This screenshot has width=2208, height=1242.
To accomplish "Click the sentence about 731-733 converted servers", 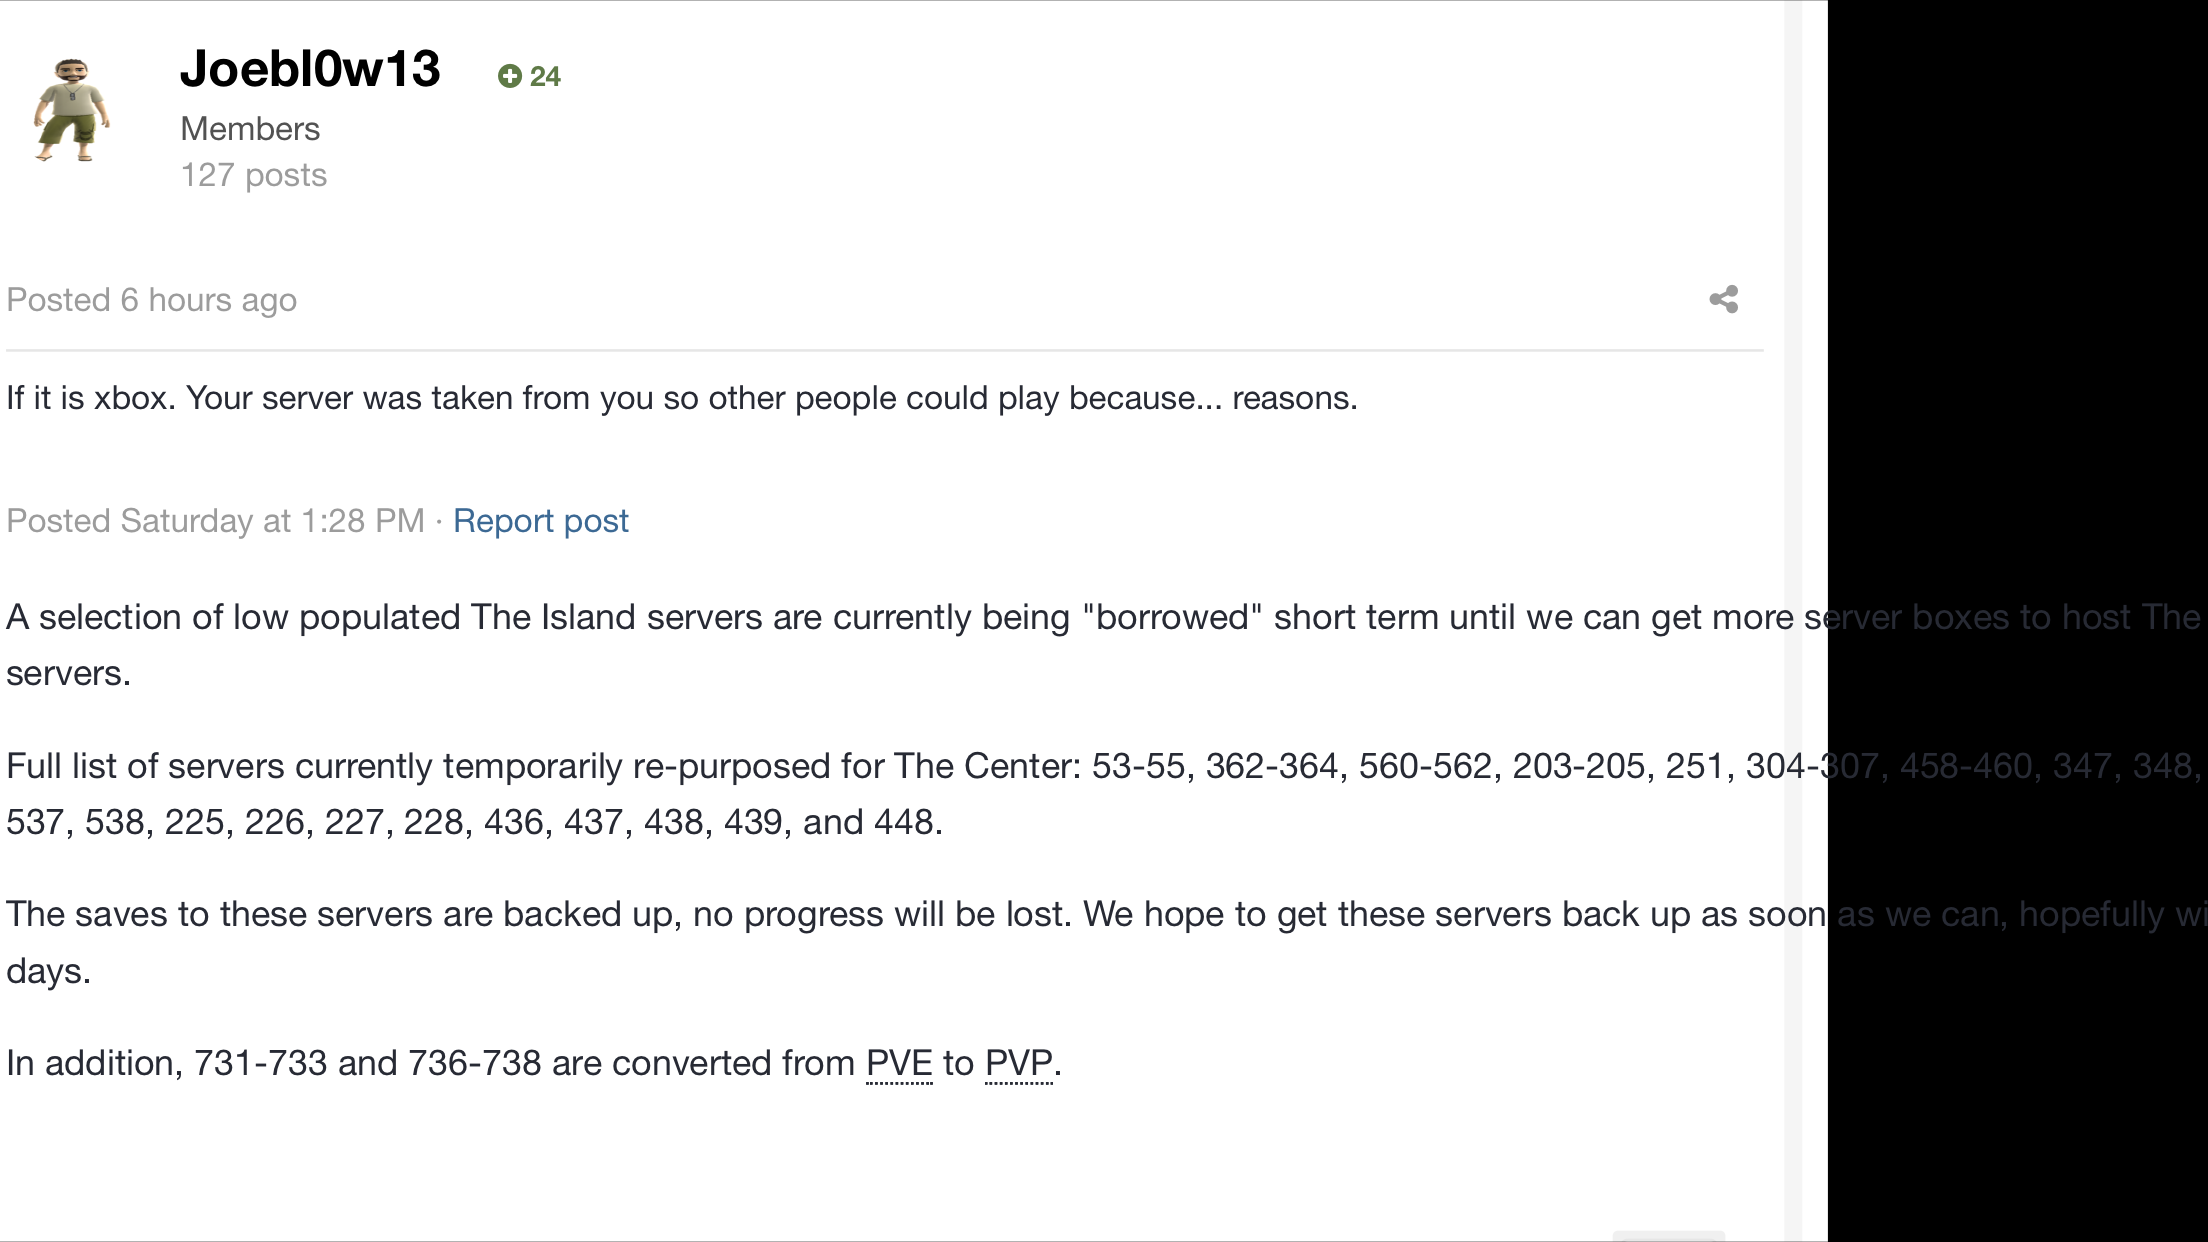I will point(534,1063).
